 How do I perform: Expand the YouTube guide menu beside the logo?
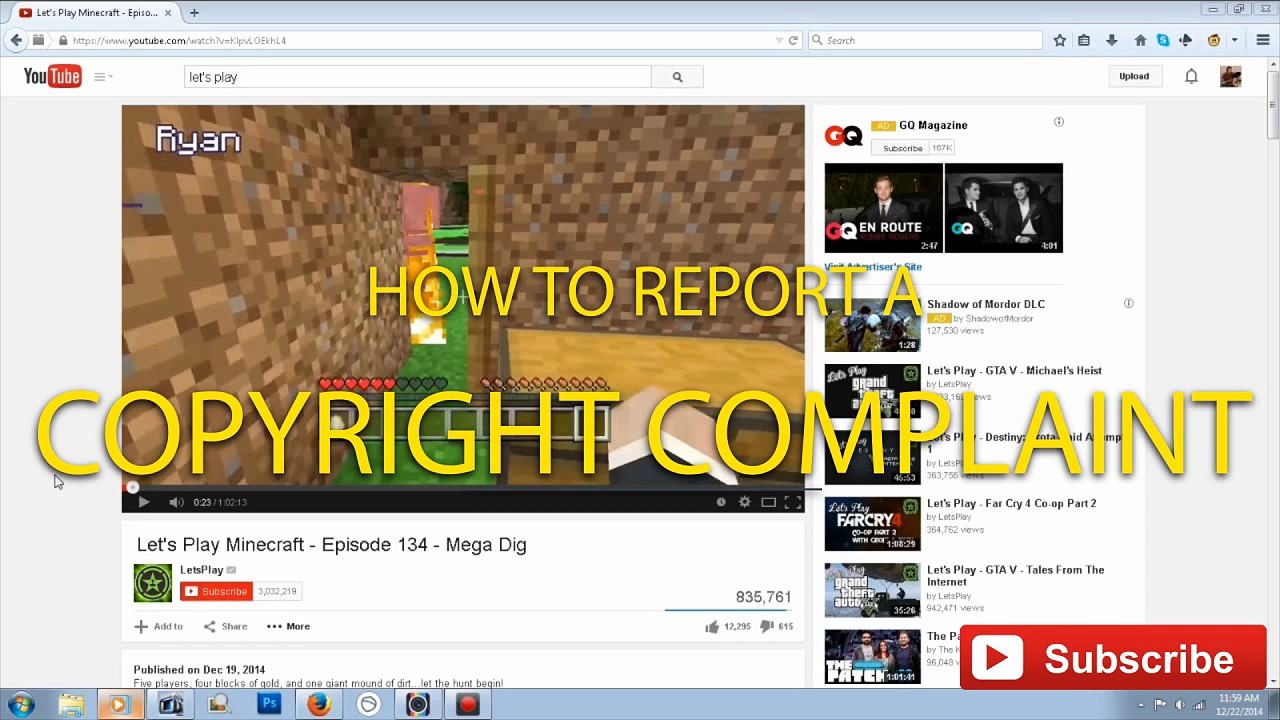103,77
